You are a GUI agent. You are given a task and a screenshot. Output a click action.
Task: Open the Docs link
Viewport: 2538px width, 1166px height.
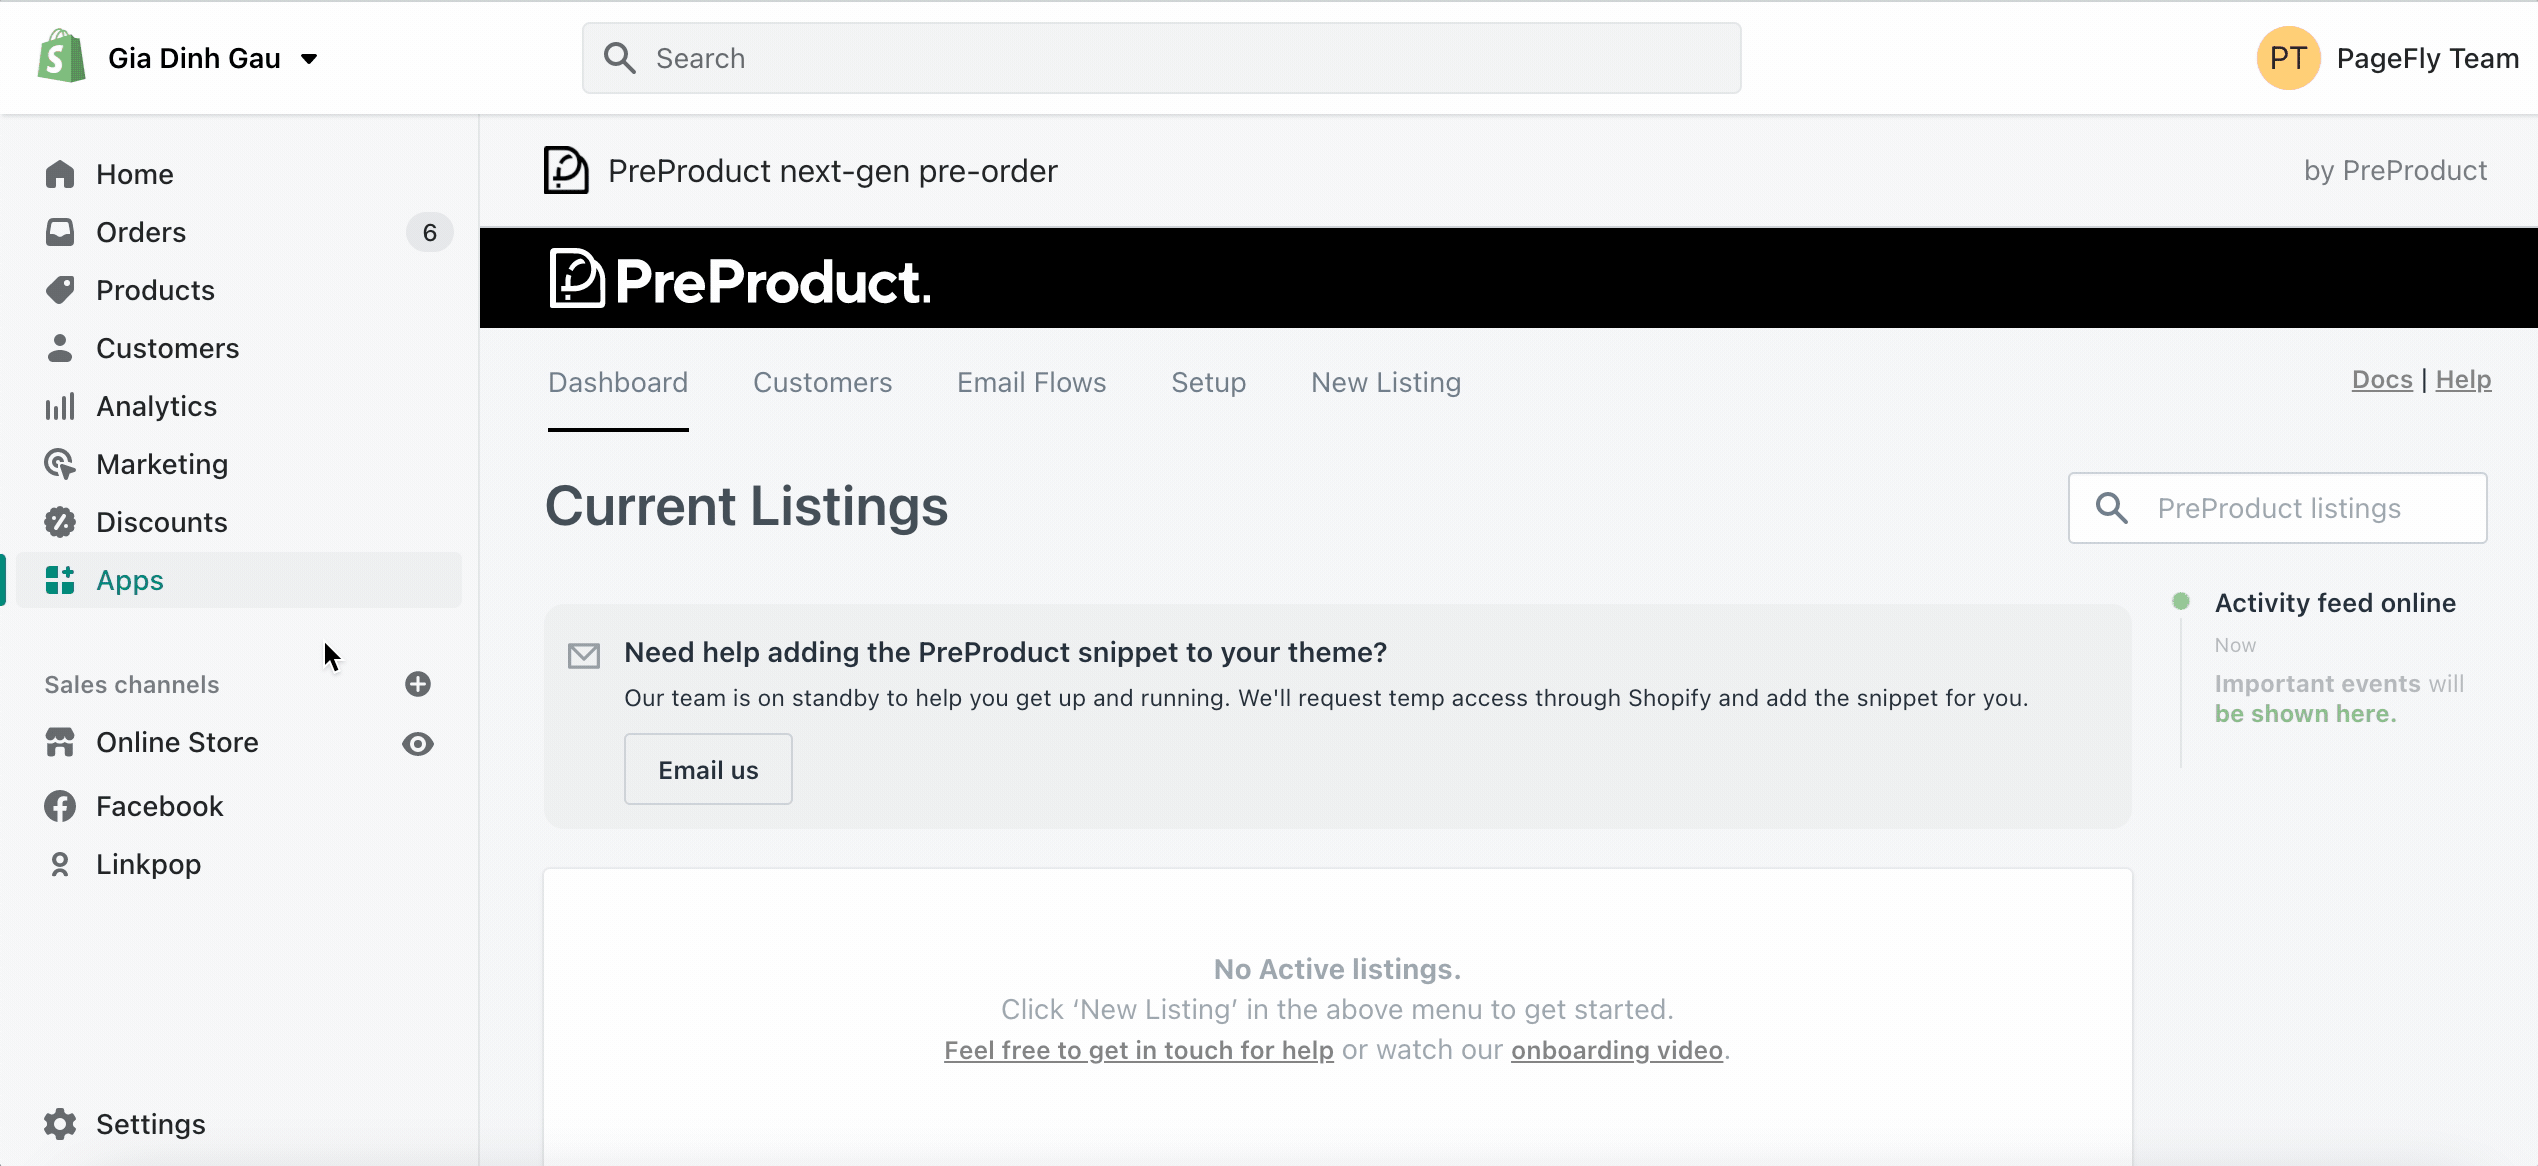pos(2382,380)
